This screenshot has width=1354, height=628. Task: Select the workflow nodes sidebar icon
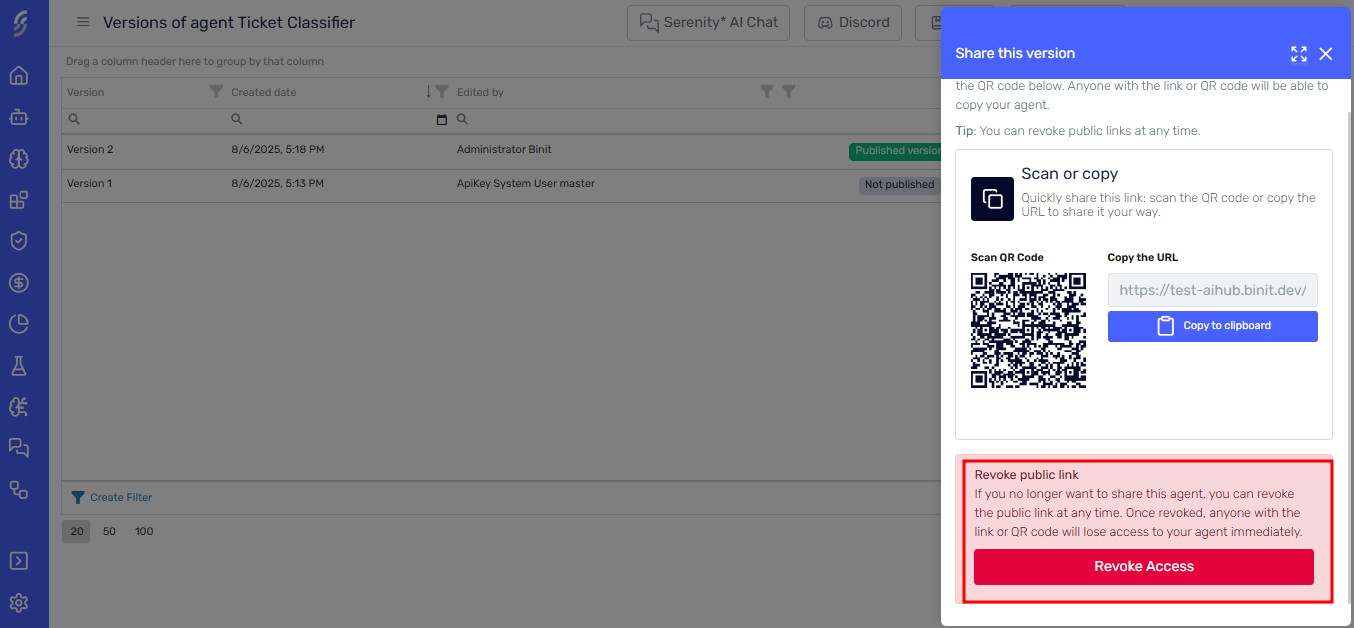tap(19, 489)
